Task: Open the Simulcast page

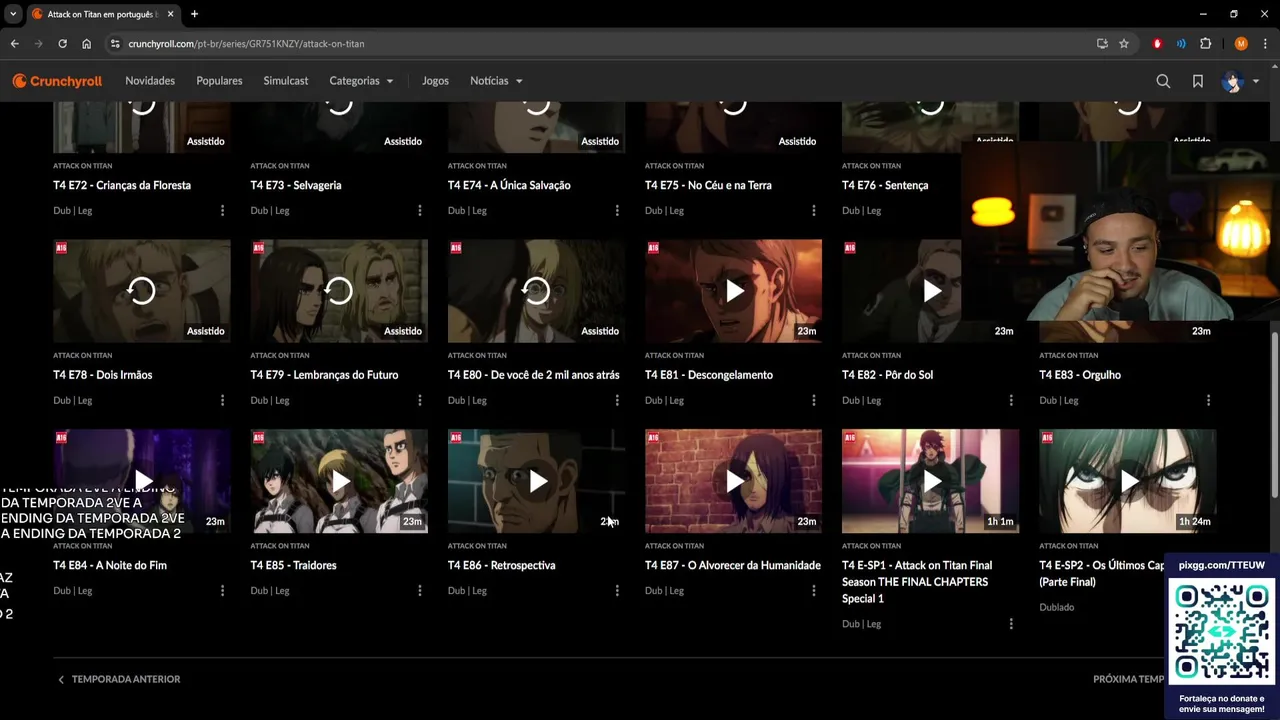Action: click(286, 81)
